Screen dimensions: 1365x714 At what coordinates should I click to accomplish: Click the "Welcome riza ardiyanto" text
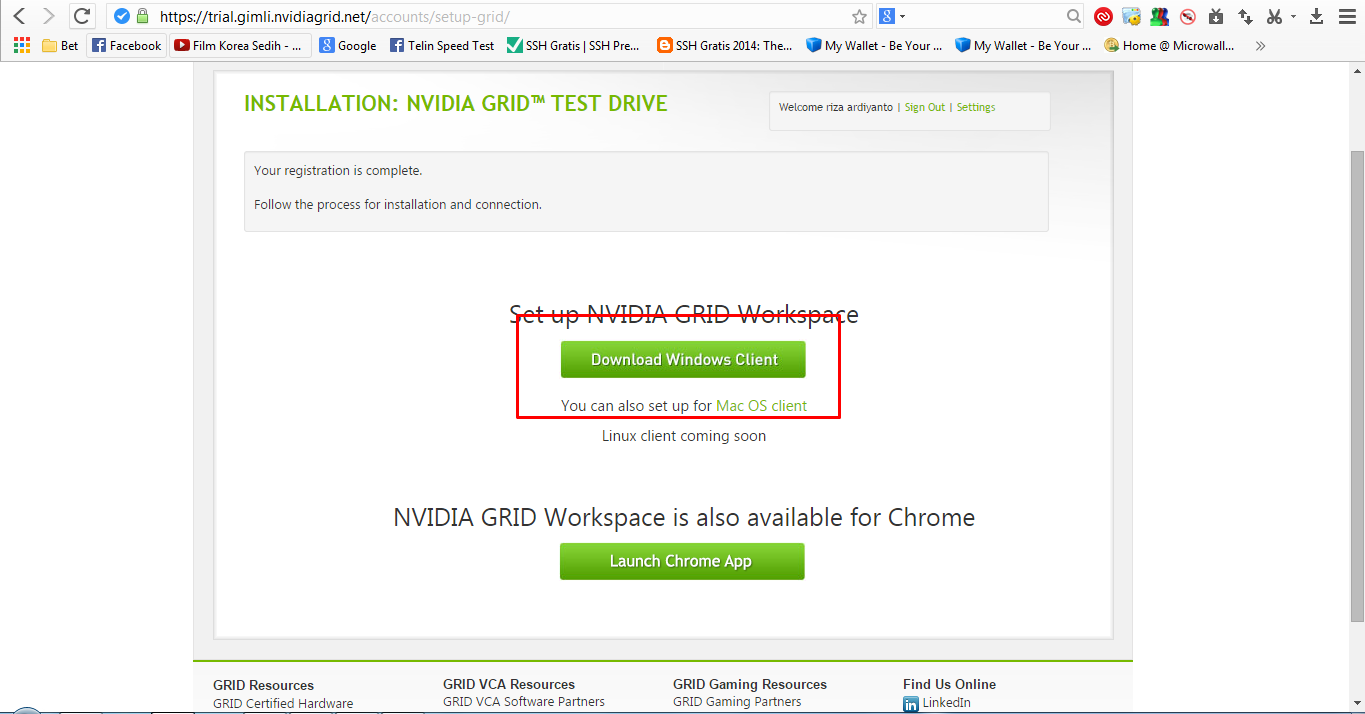(836, 107)
